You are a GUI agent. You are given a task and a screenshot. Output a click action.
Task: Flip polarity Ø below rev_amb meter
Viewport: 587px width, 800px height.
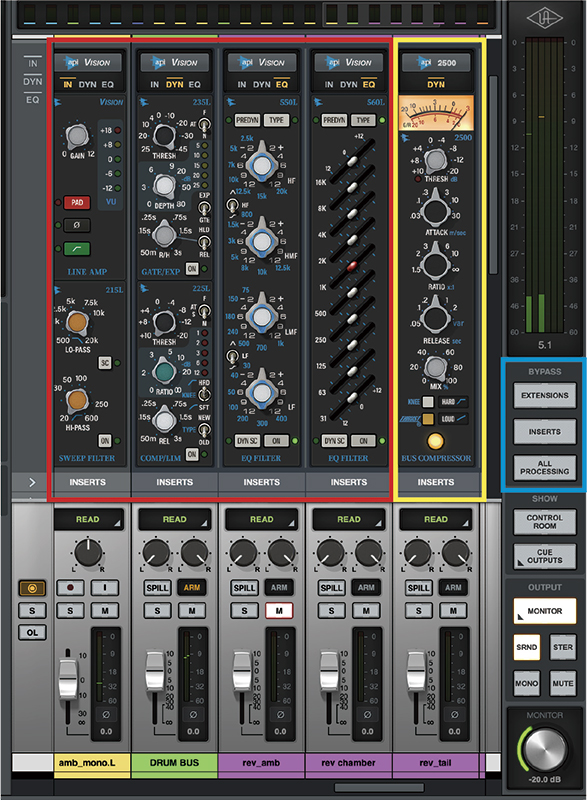coord(280,715)
